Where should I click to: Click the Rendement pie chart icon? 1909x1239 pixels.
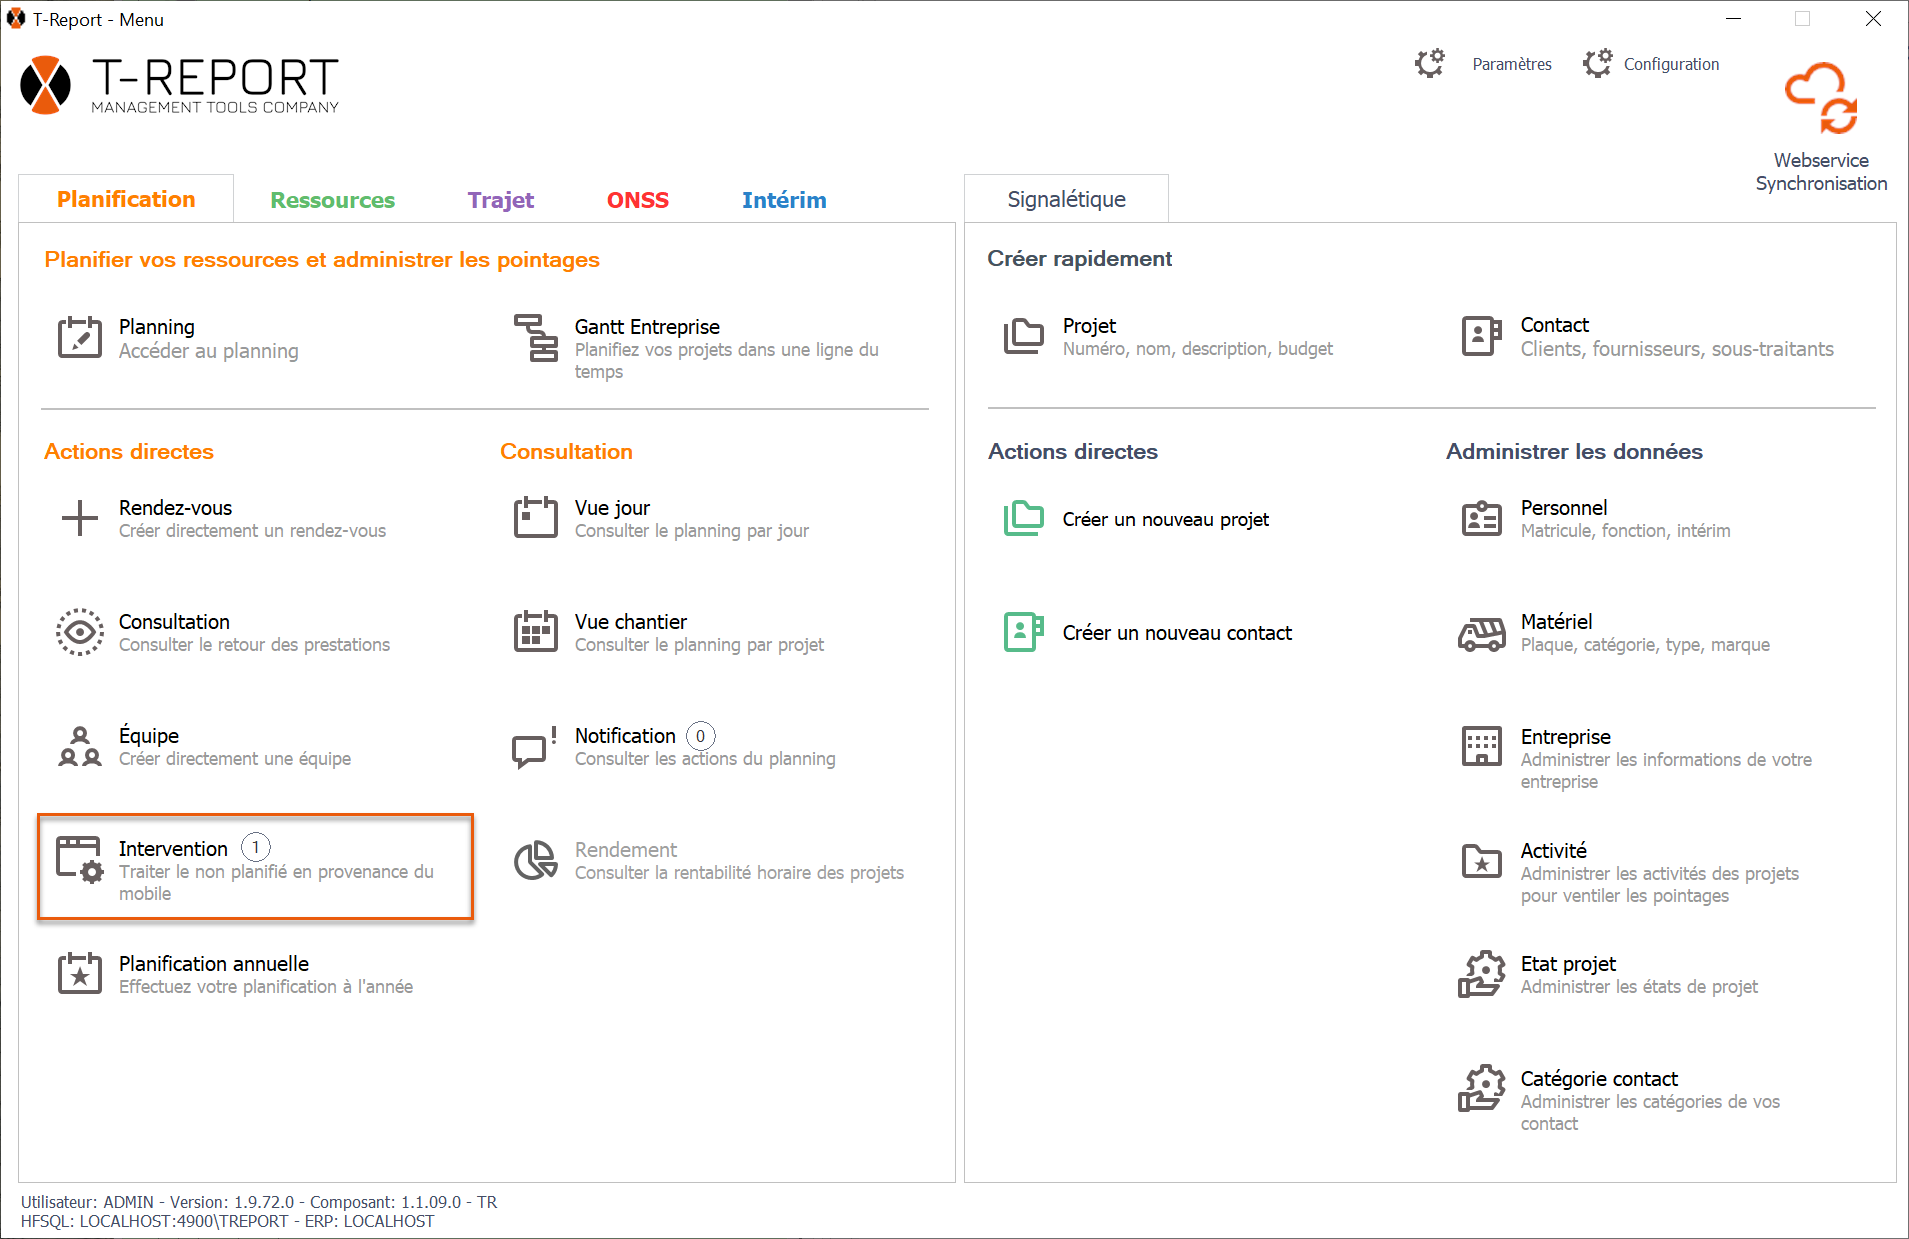536,860
